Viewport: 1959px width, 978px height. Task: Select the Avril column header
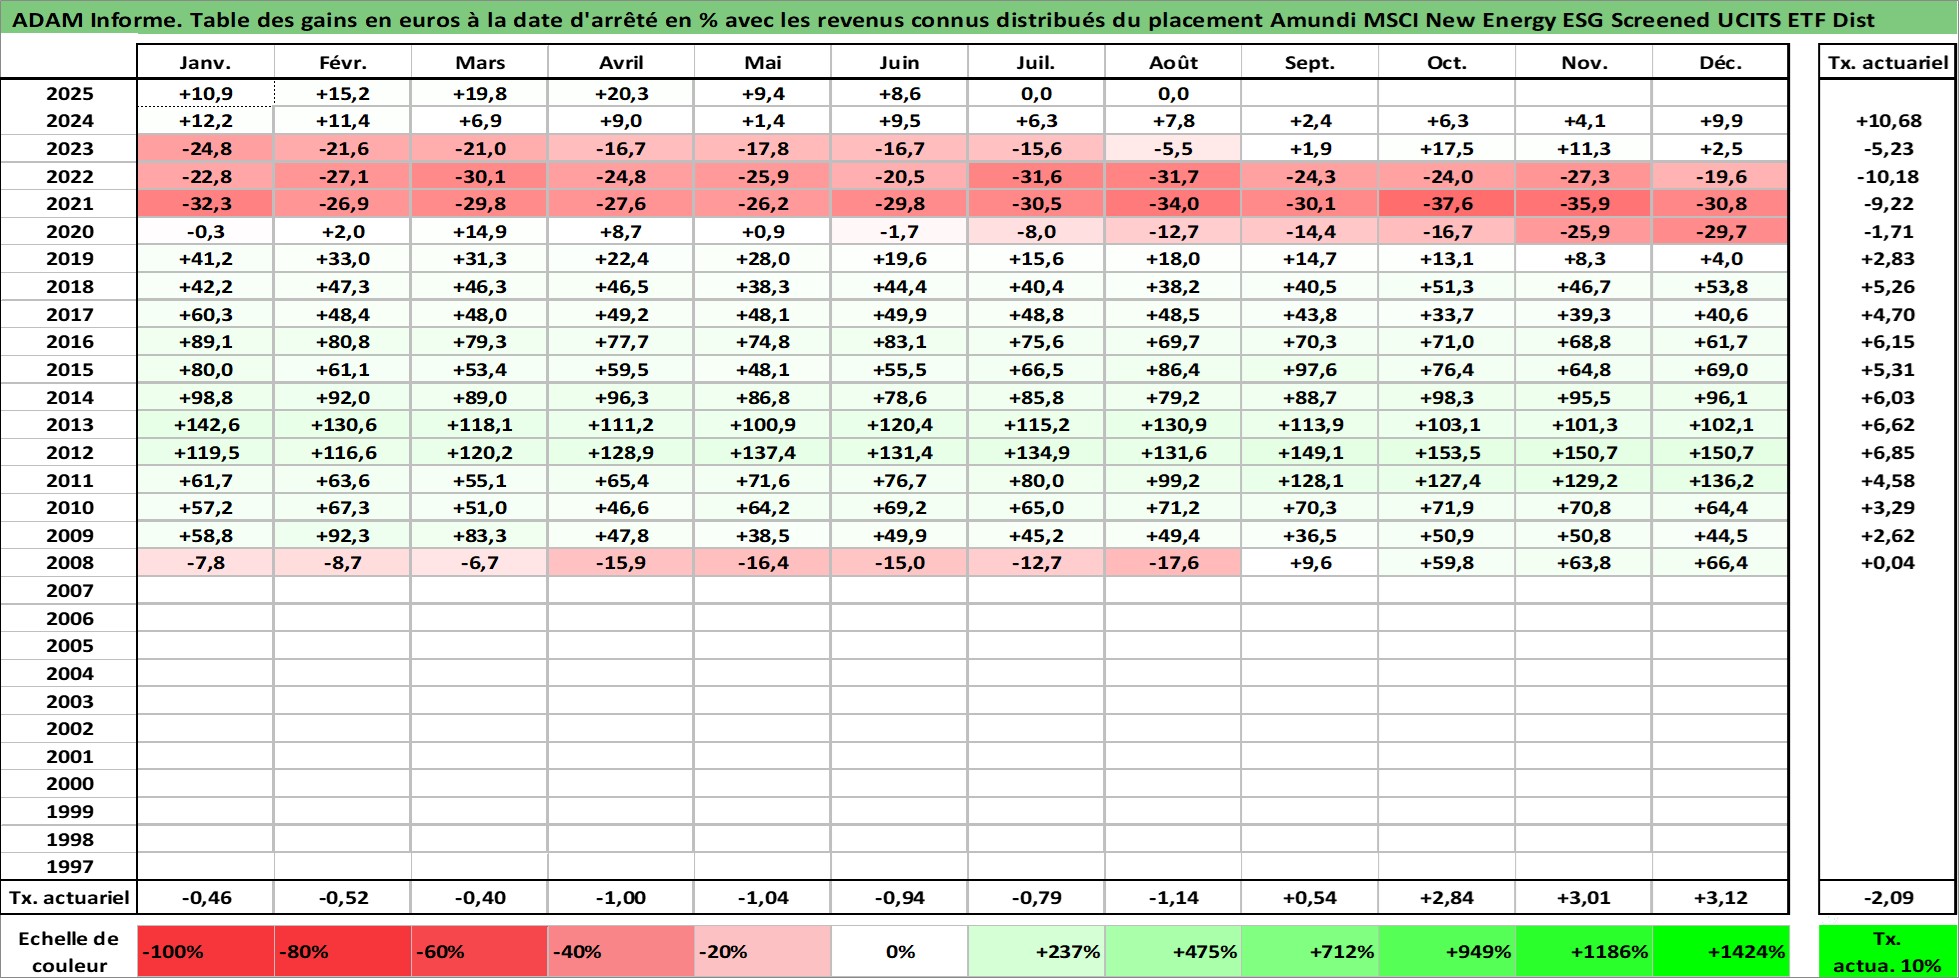(621, 62)
